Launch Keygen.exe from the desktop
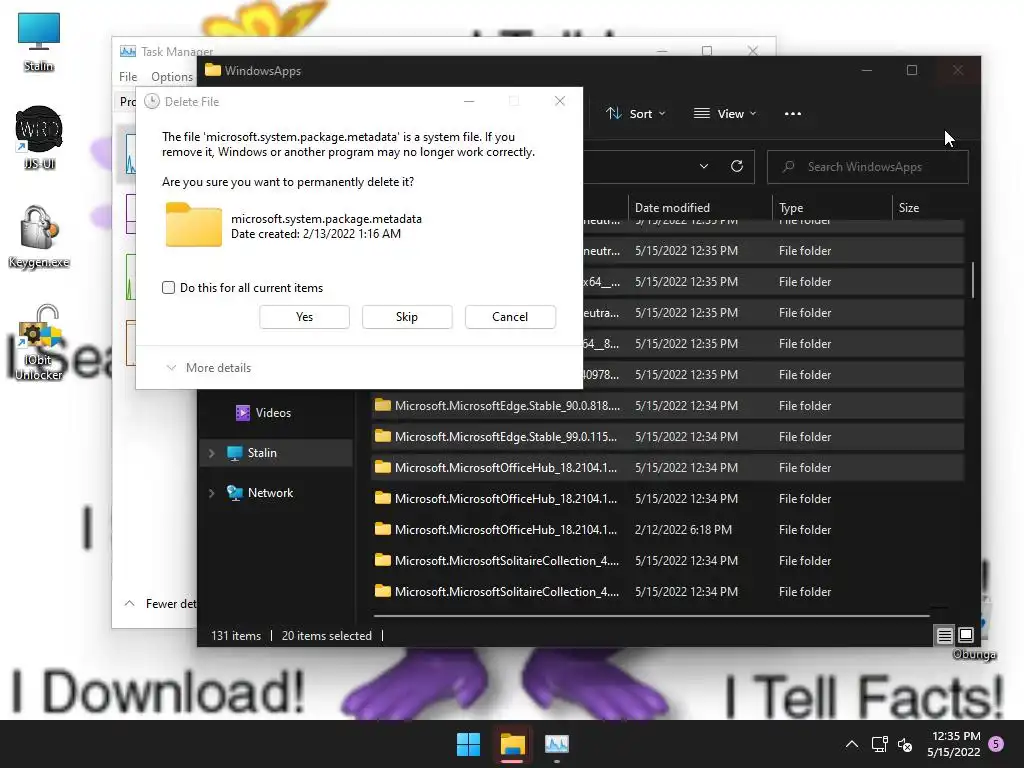This screenshot has height=768, width=1024. click(x=39, y=236)
